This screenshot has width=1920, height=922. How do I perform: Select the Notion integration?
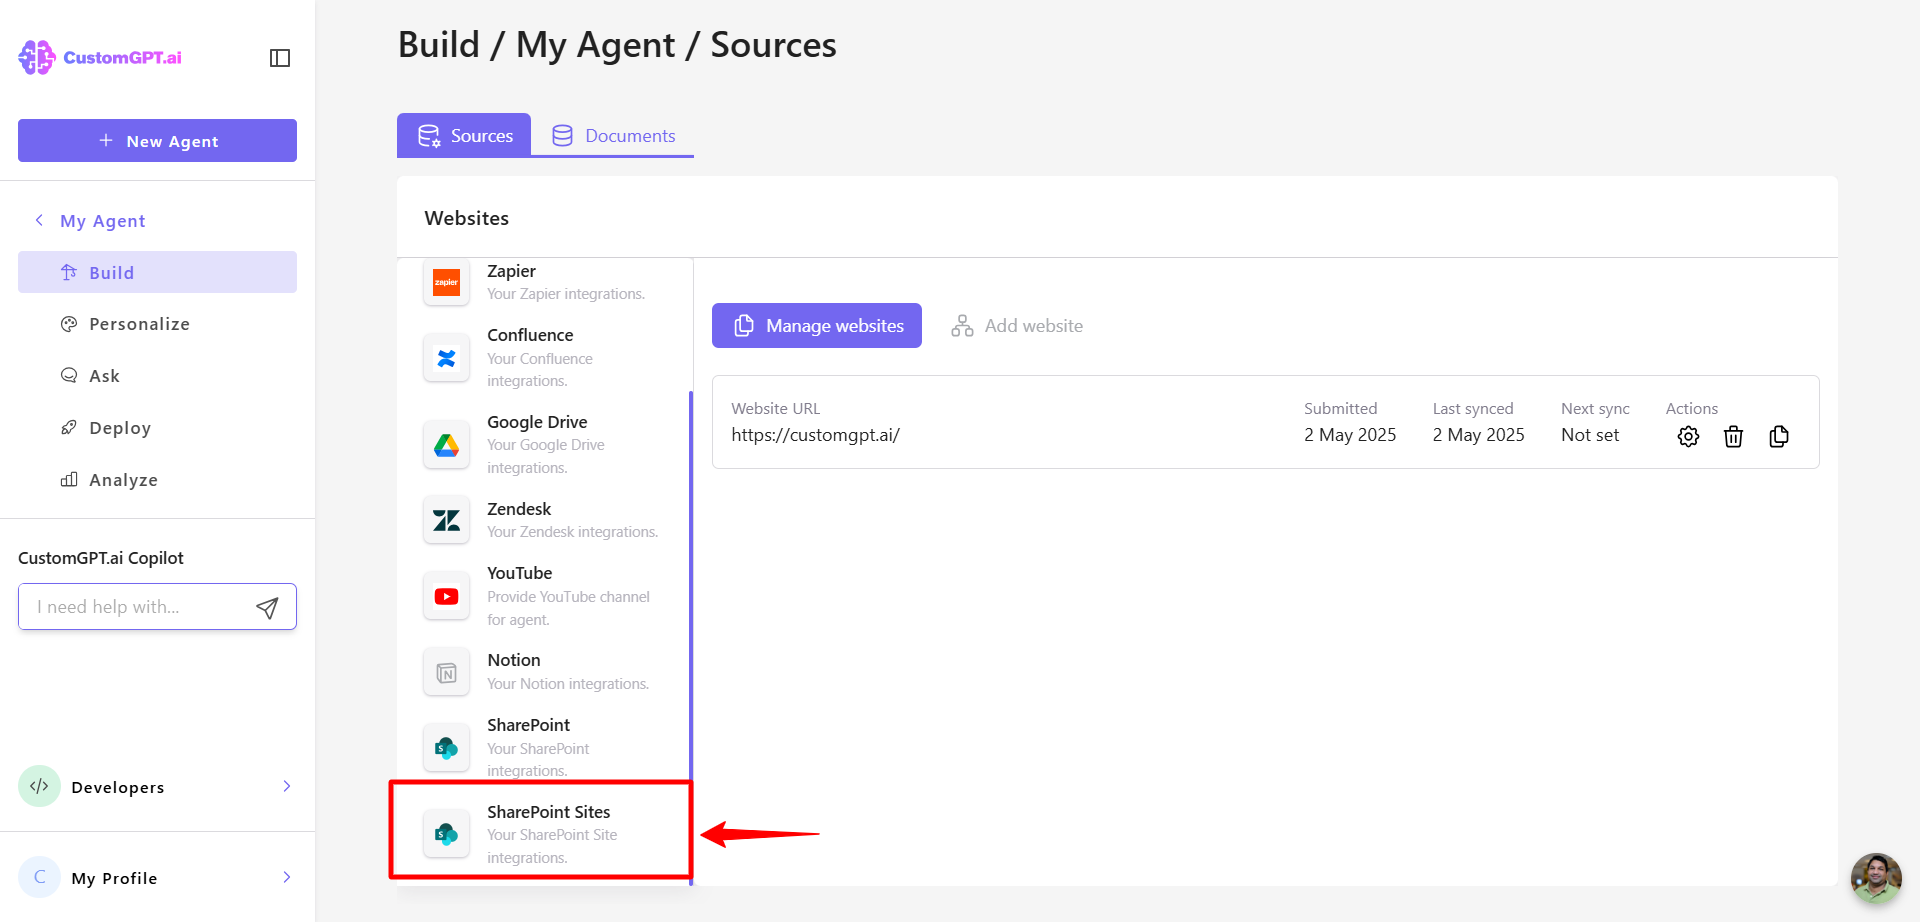pos(543,671)
